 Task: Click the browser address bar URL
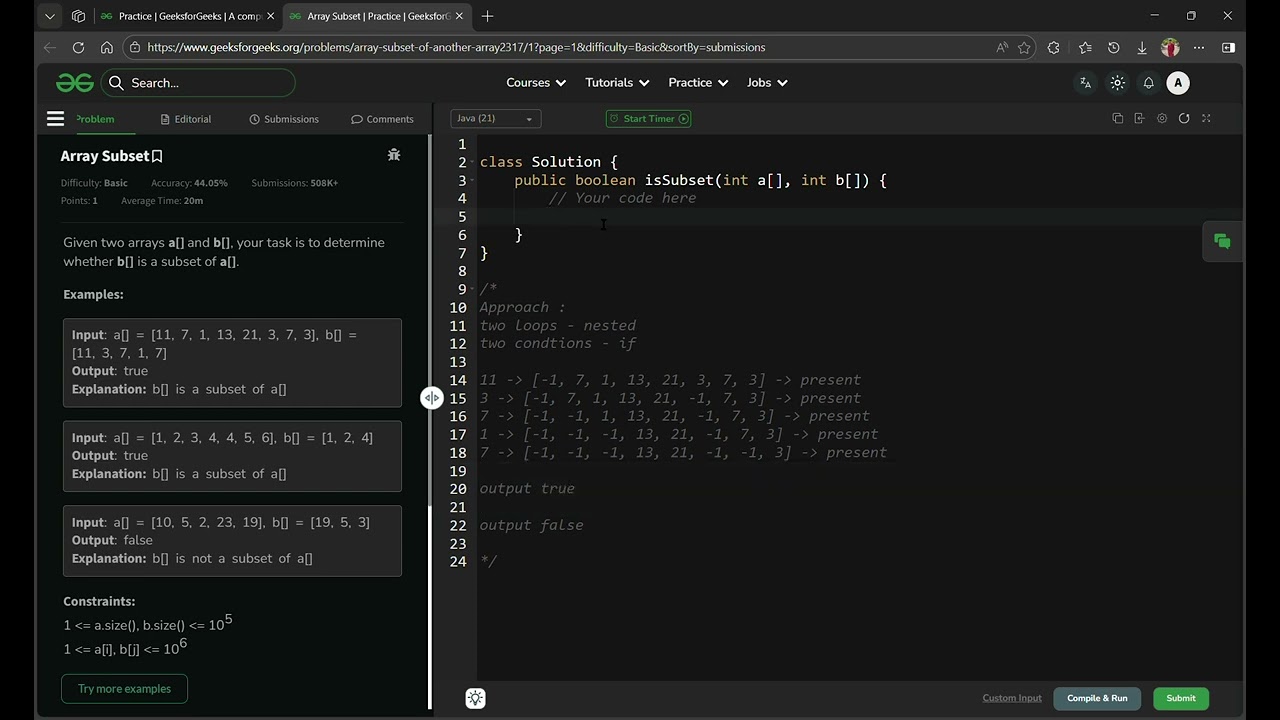click(x=456, y=47)
